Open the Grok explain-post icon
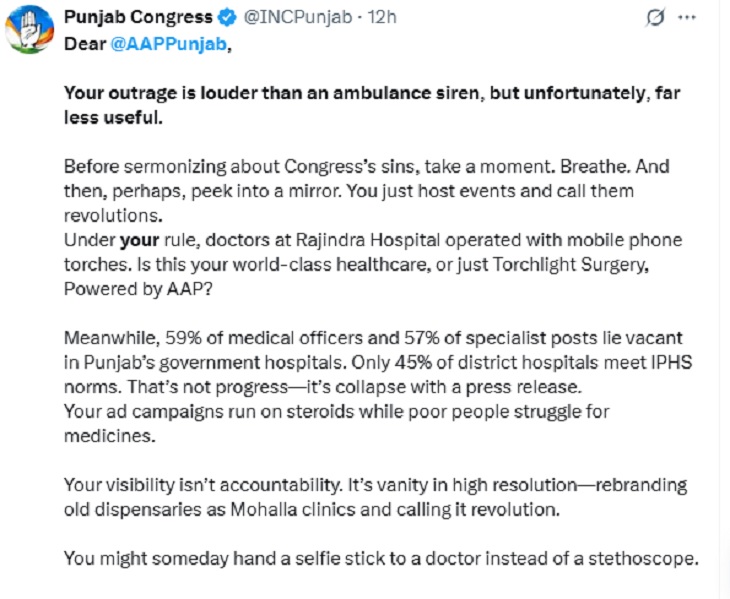This screenshot has height=599, width=730. coord(656,18)
